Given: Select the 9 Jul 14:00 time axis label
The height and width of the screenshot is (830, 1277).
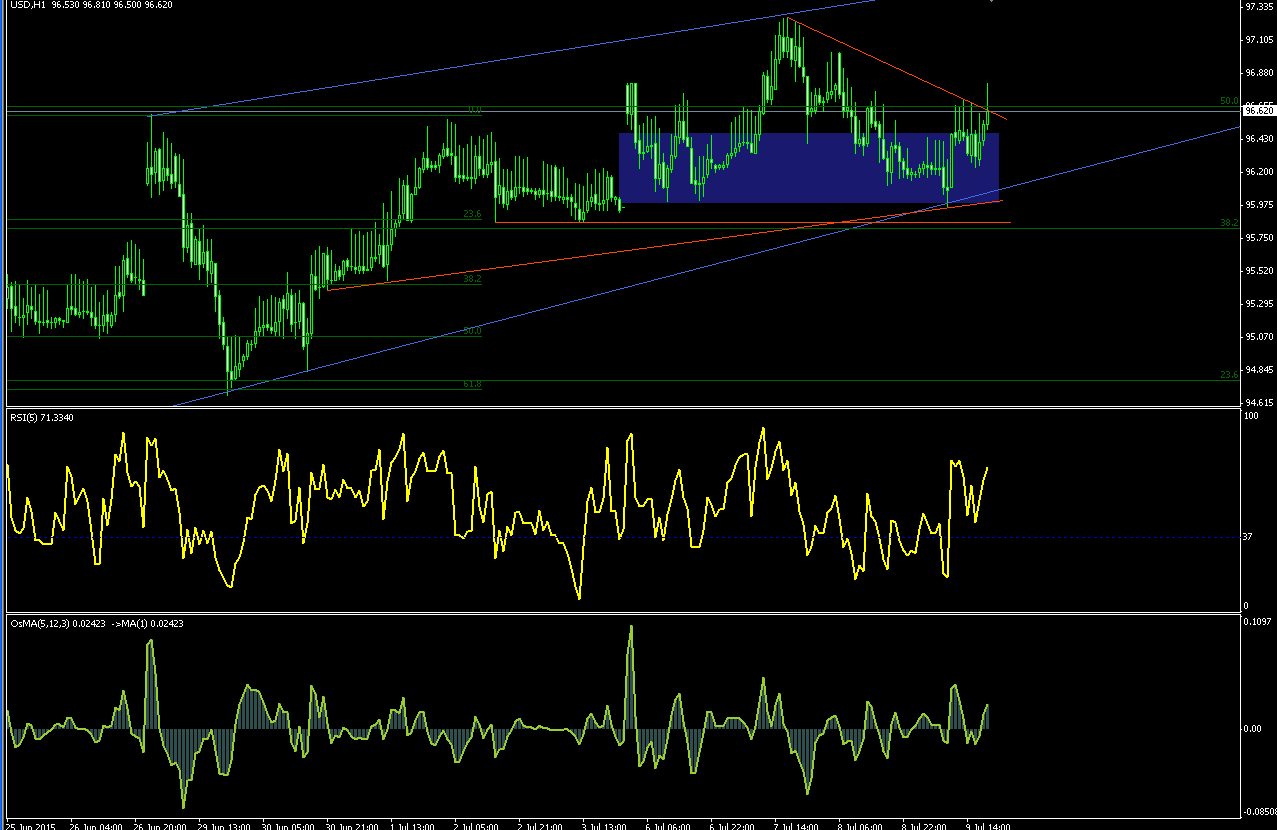Looking at the screenshot, I should tap(987, 825).
